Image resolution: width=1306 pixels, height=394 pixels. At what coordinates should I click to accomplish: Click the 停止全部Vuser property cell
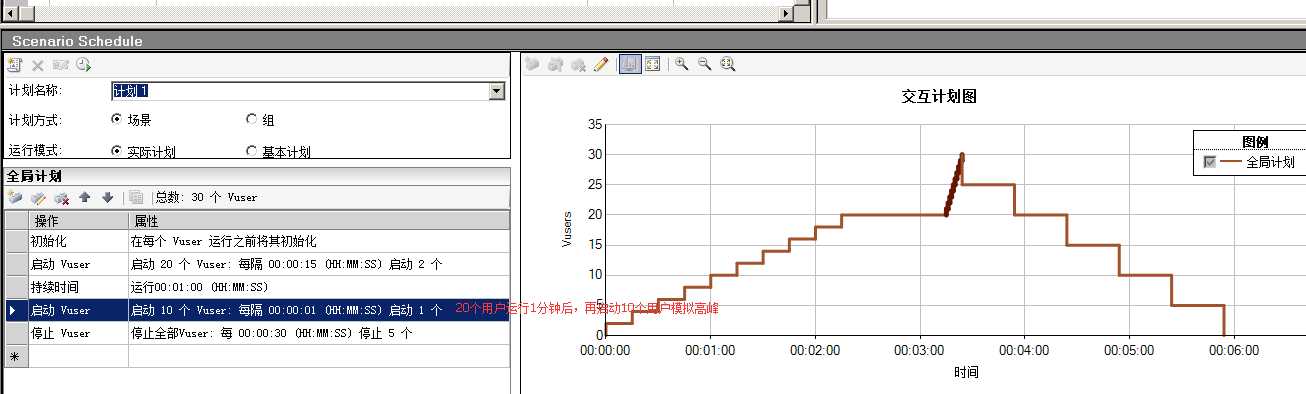[319, 333]
